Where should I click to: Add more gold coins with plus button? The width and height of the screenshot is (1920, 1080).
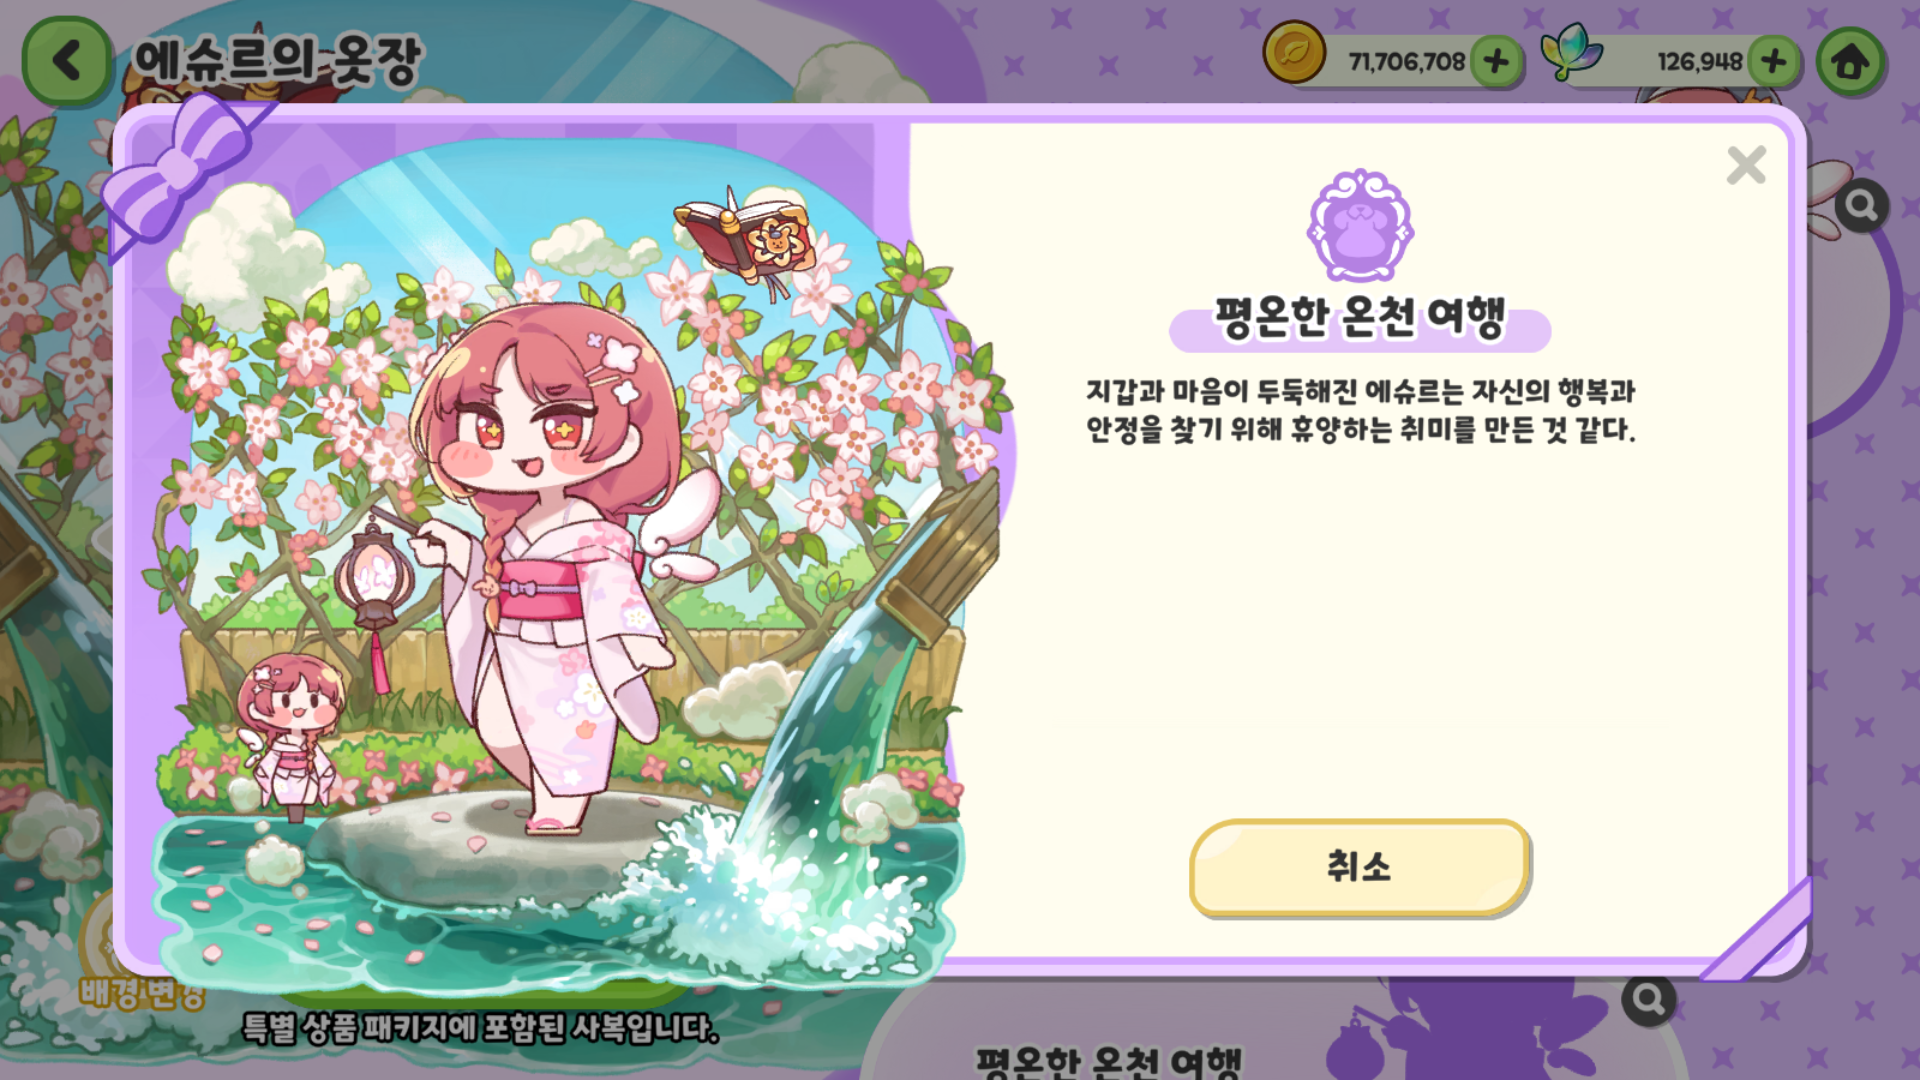(x=1496, y=62)
